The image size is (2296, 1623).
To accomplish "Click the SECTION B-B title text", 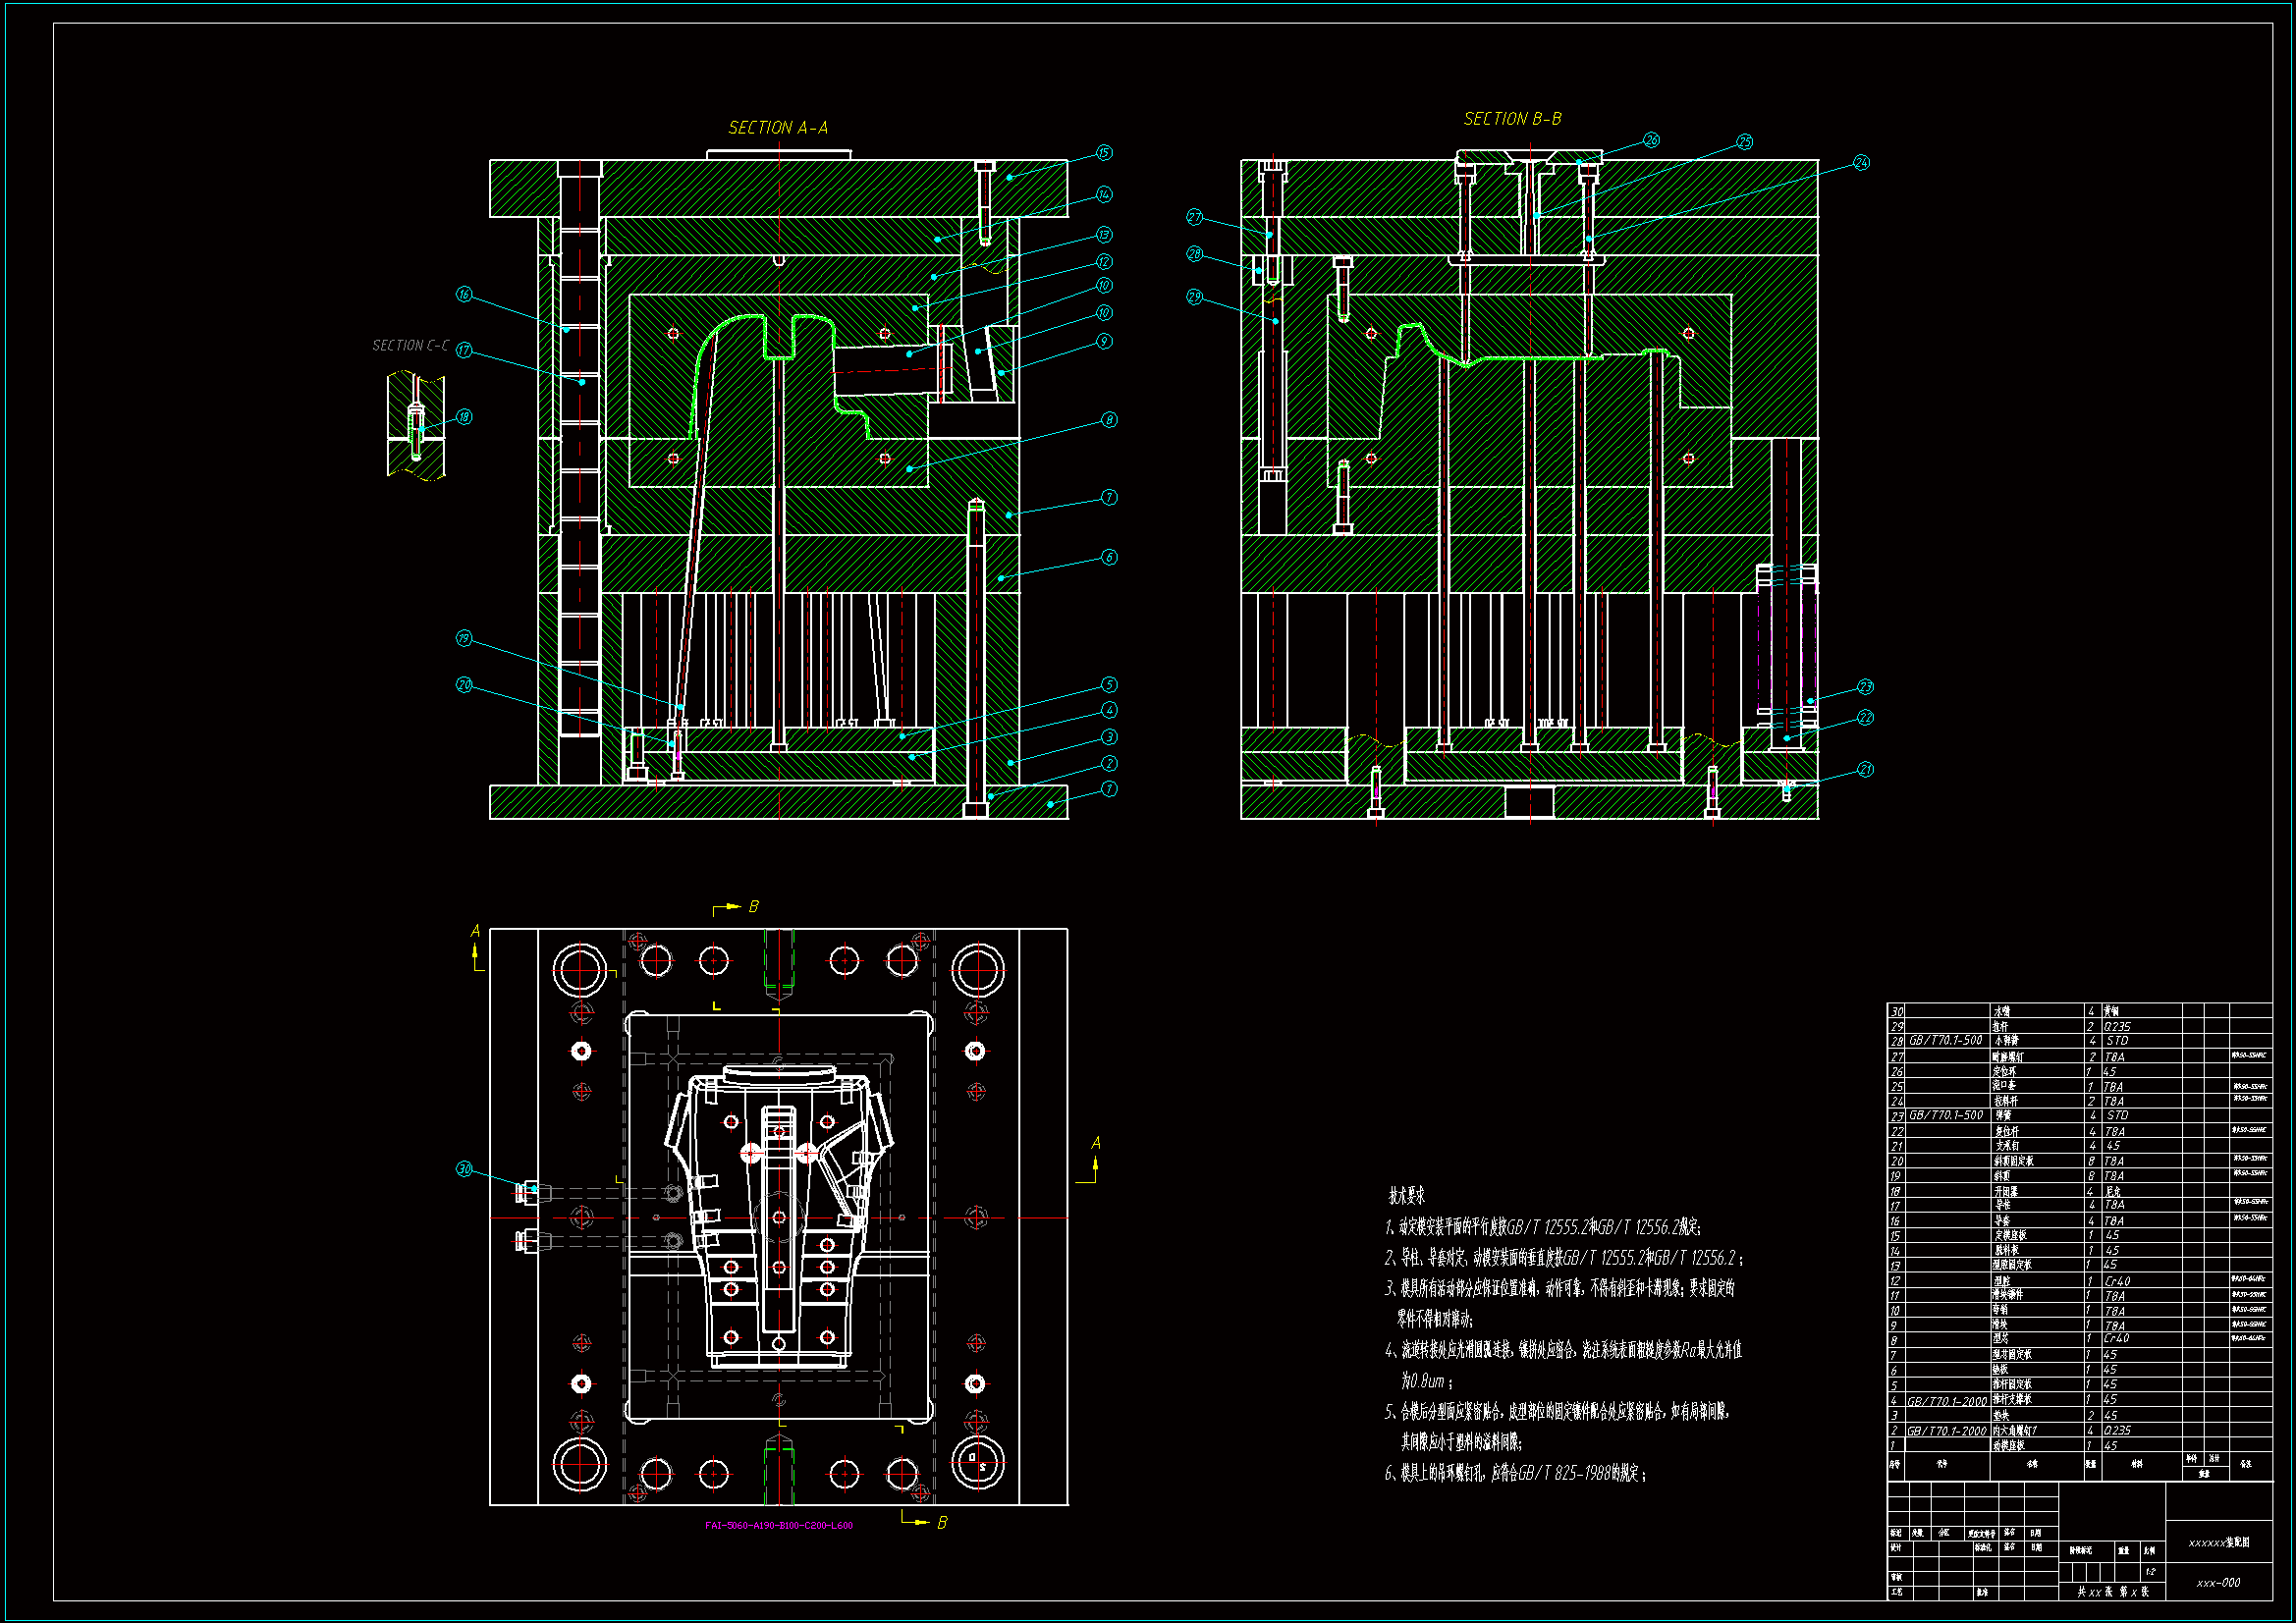I will [1512, 119].
